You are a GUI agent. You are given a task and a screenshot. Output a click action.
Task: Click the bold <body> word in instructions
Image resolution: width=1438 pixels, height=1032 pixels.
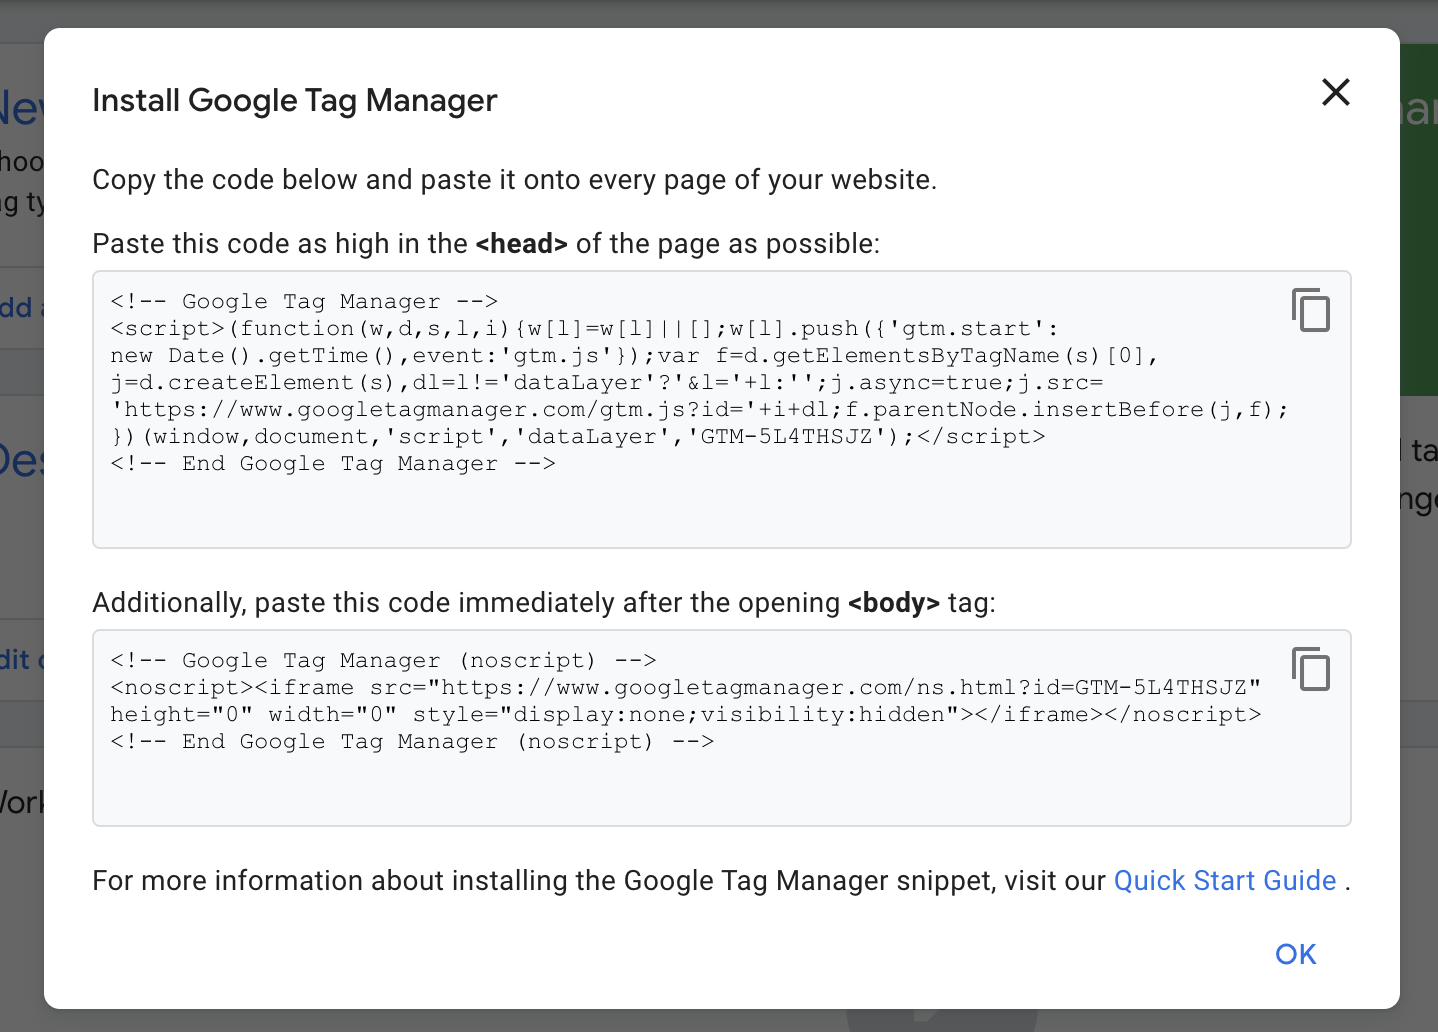(893, 603)
